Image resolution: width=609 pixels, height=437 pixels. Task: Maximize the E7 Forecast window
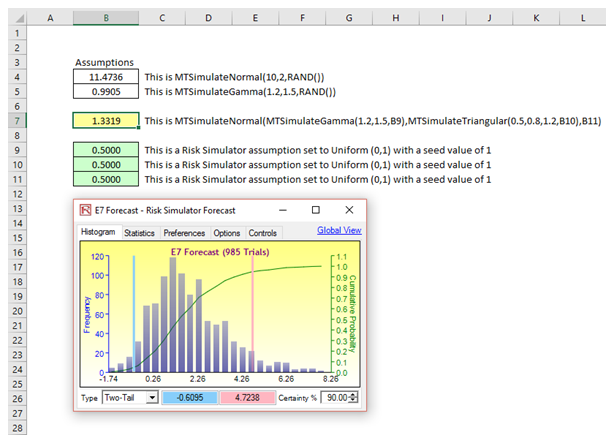point(316,210)
